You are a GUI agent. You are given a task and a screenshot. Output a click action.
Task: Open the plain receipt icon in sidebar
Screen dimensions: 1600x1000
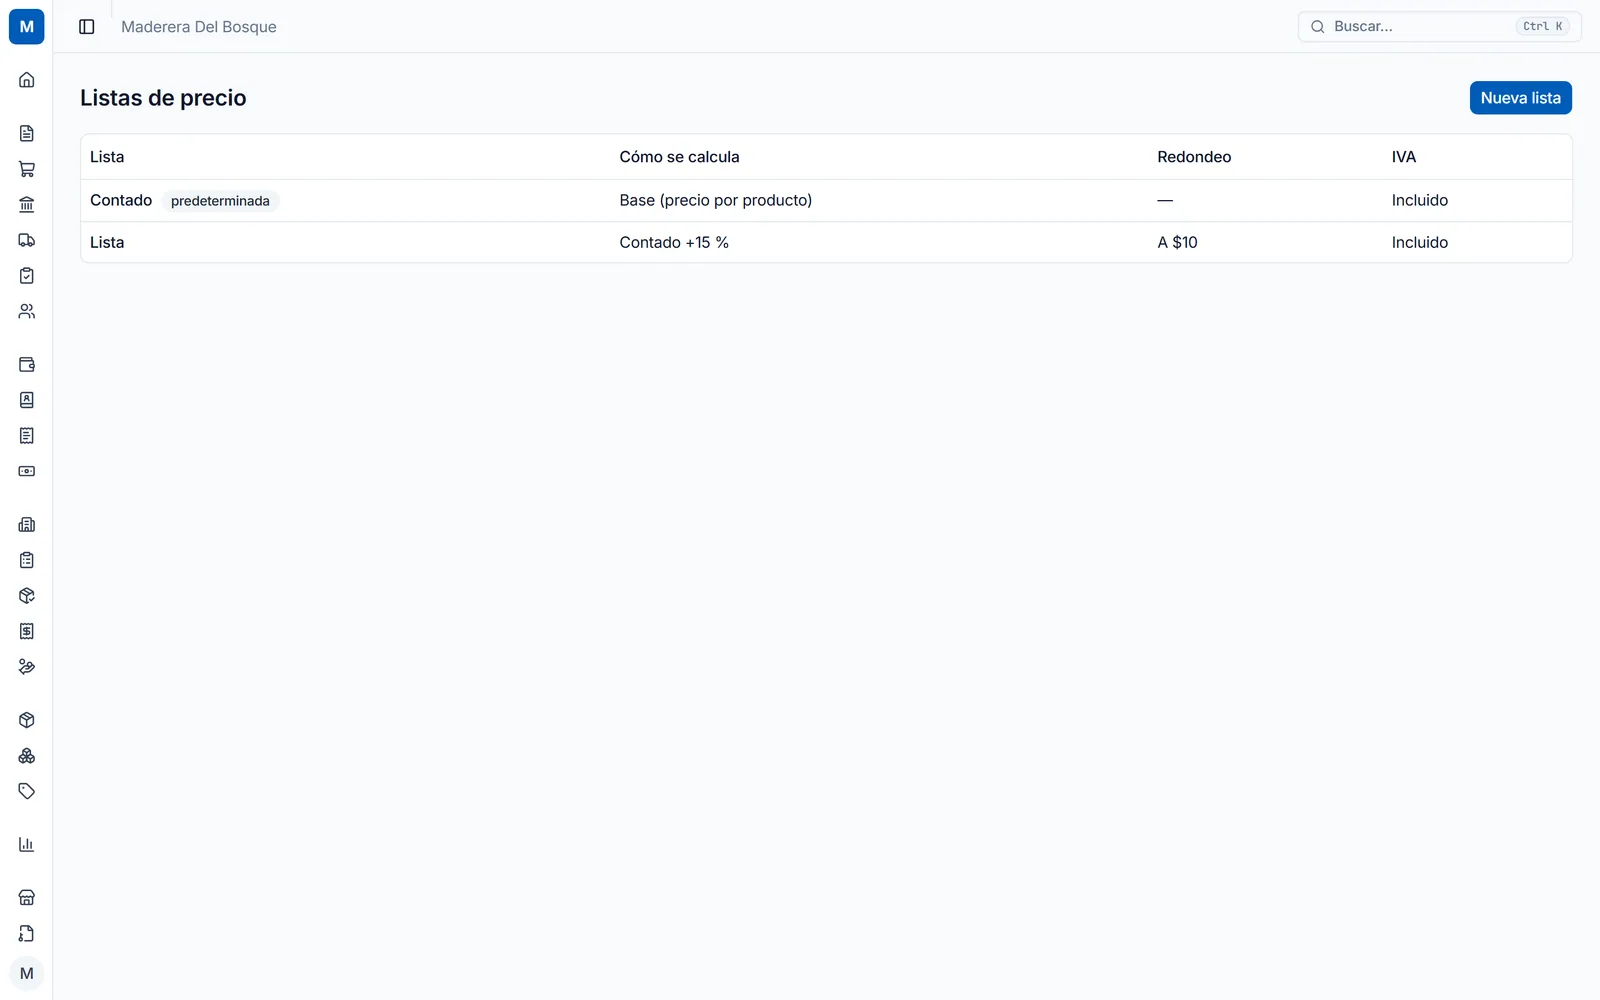pos(27,436)
